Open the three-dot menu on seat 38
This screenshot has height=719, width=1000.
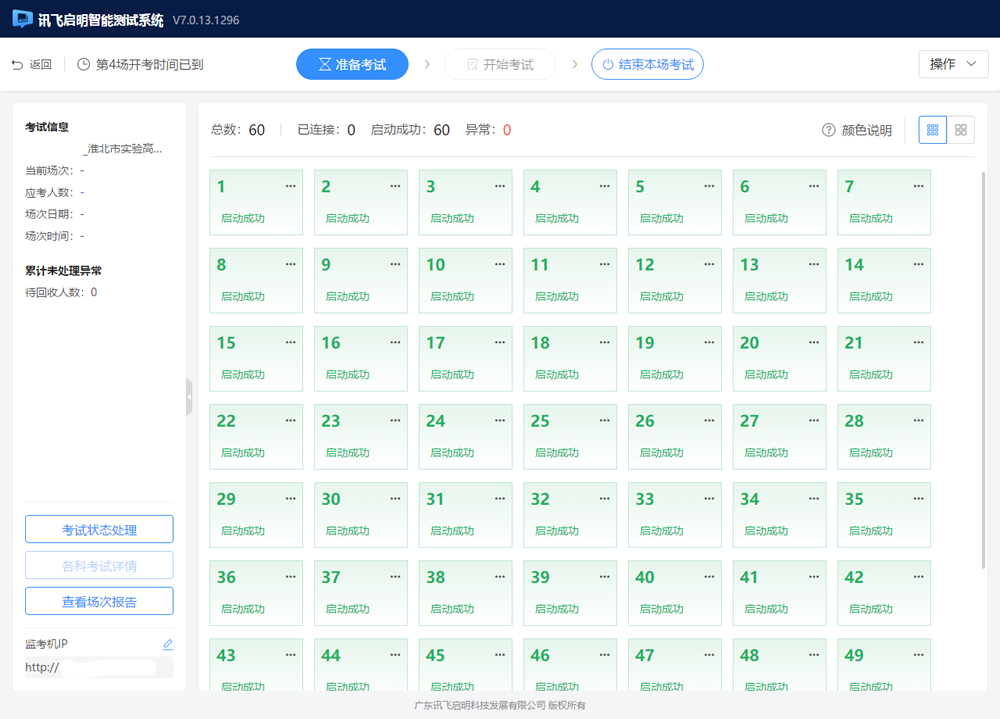500,576
